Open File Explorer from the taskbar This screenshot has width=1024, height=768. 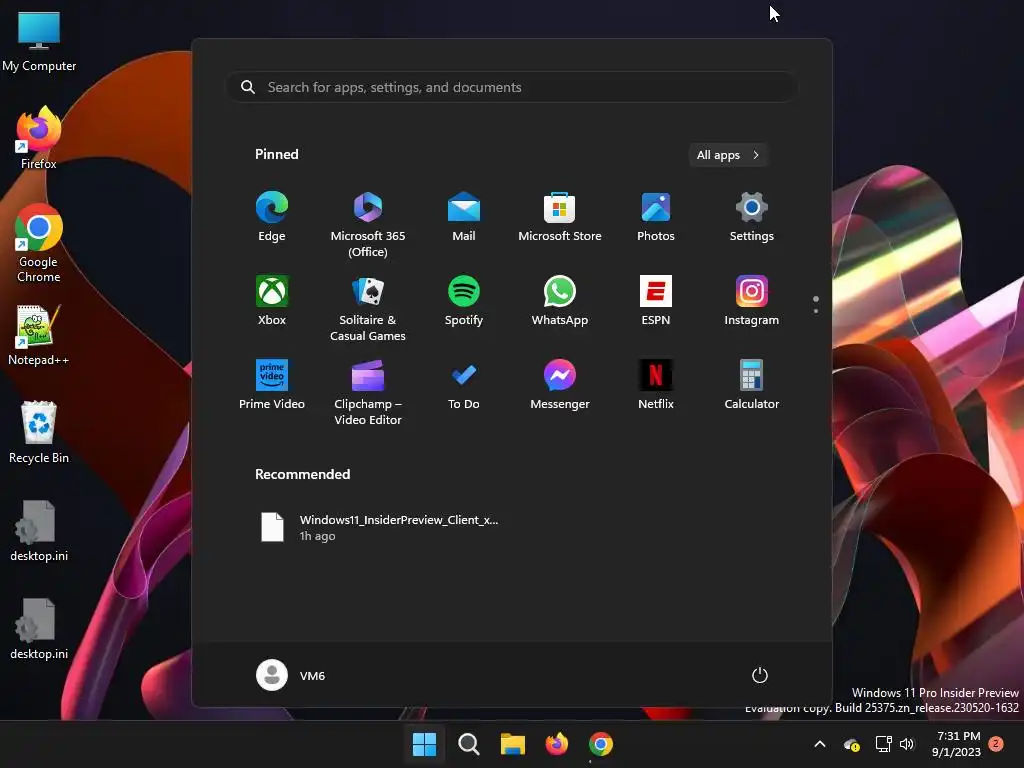coord(513,744)
